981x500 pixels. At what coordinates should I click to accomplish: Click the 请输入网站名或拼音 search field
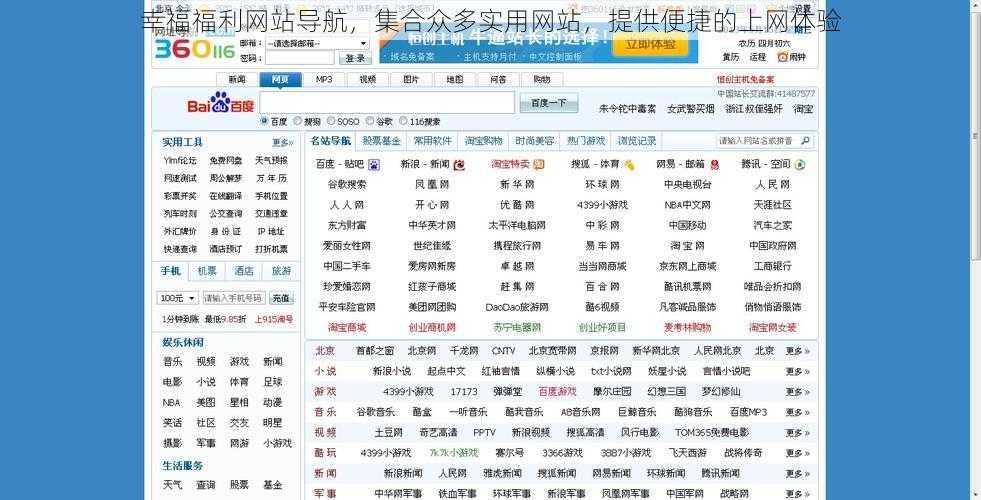click(757, 141)
